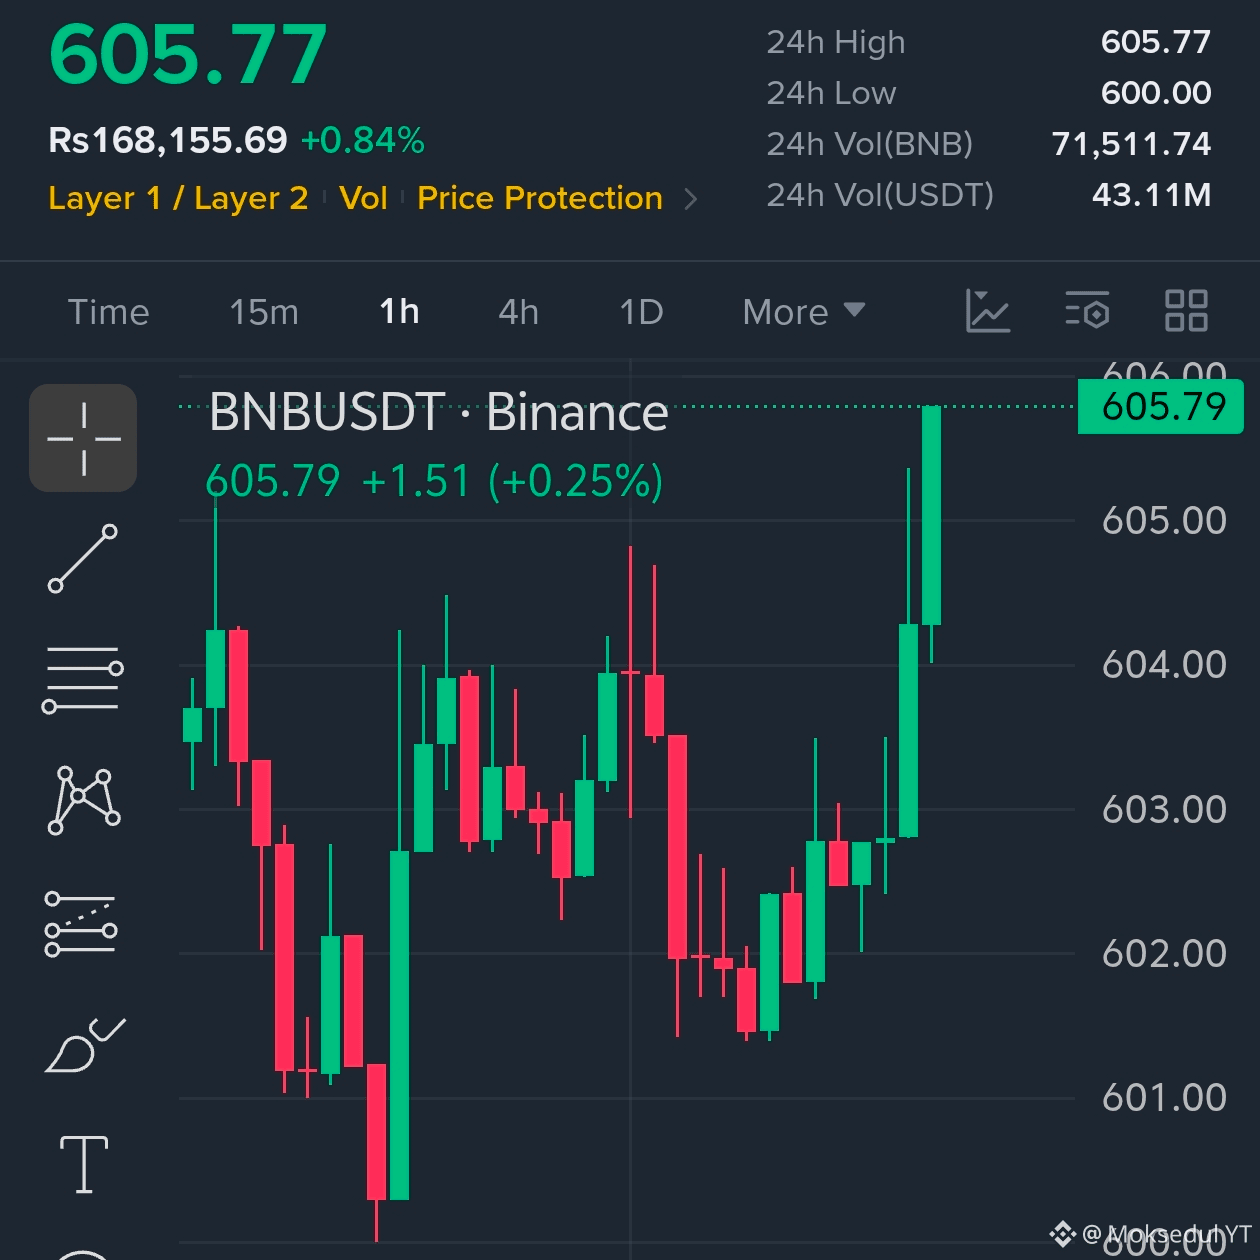
Task: Expand tags with the right chevron
Action: click(690, 199)
